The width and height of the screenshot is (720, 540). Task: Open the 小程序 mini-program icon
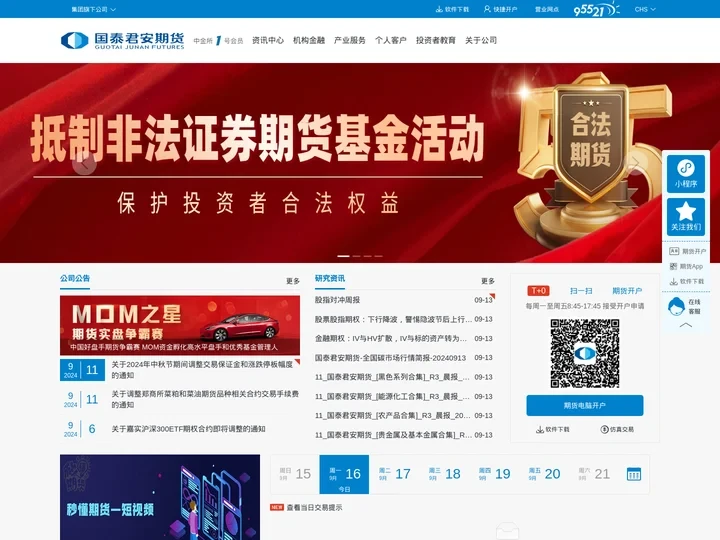click(686, 174)
